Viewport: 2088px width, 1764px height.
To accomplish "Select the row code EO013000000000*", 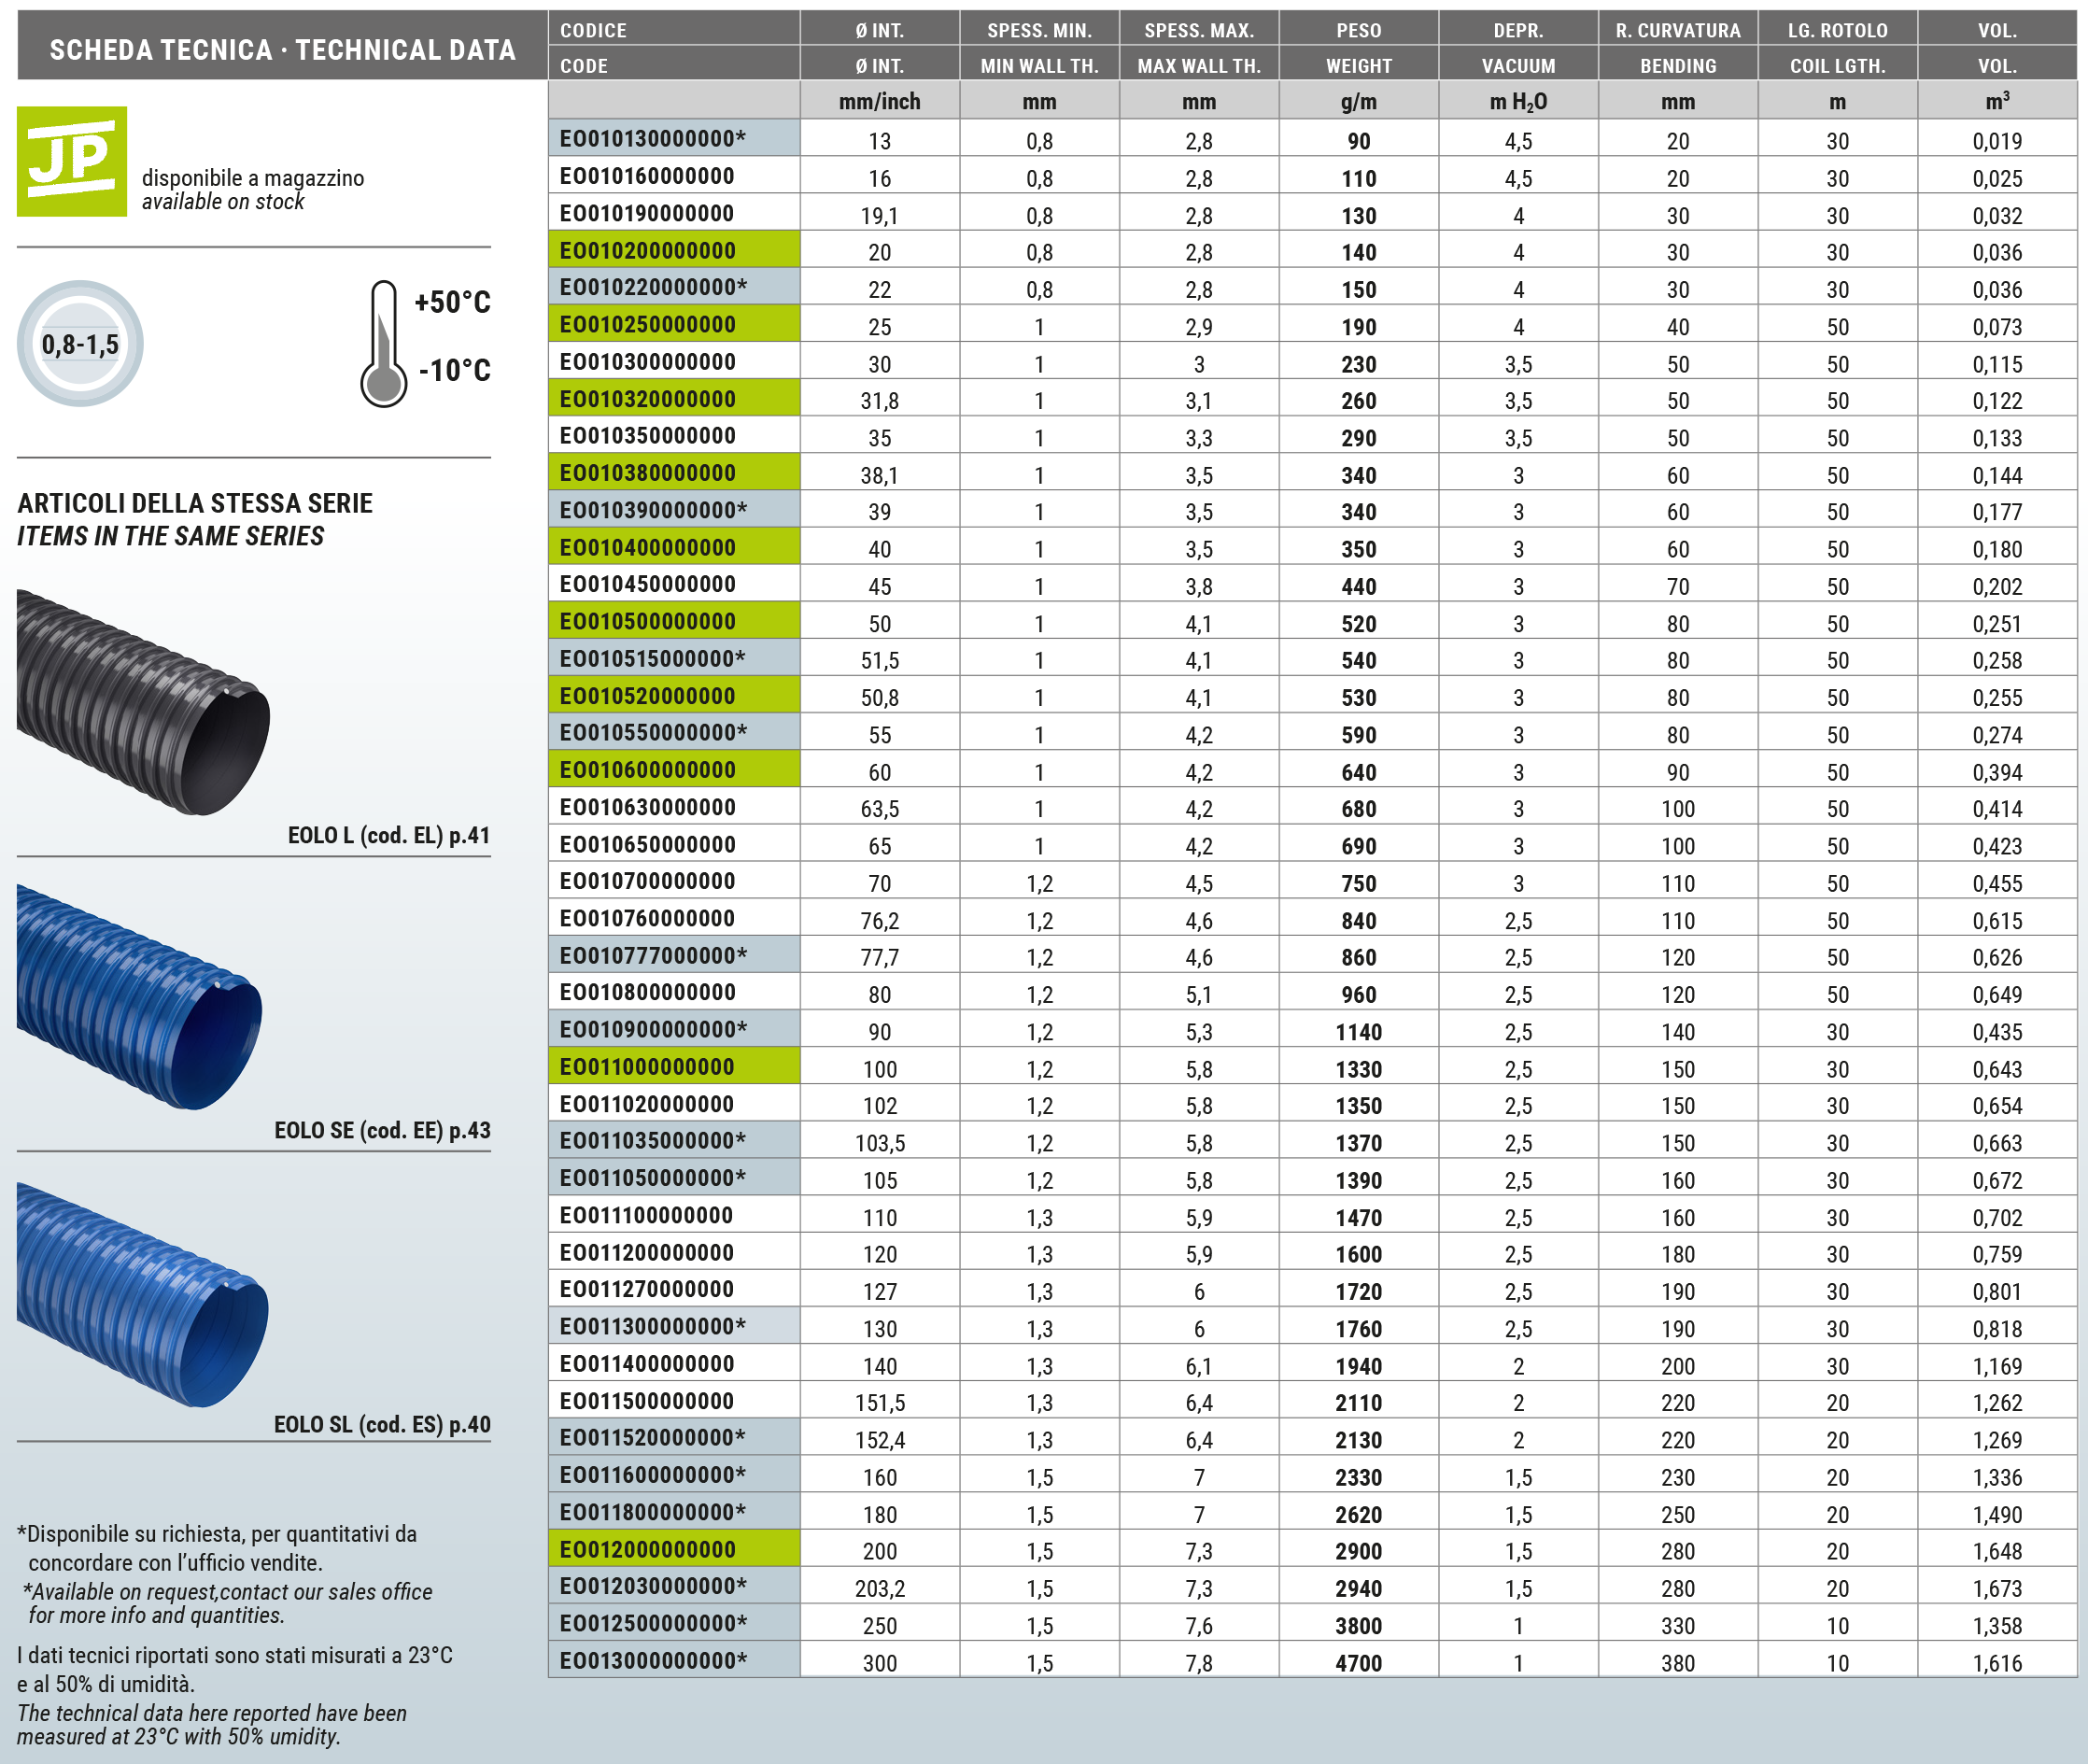I will tap(673, 1660).
